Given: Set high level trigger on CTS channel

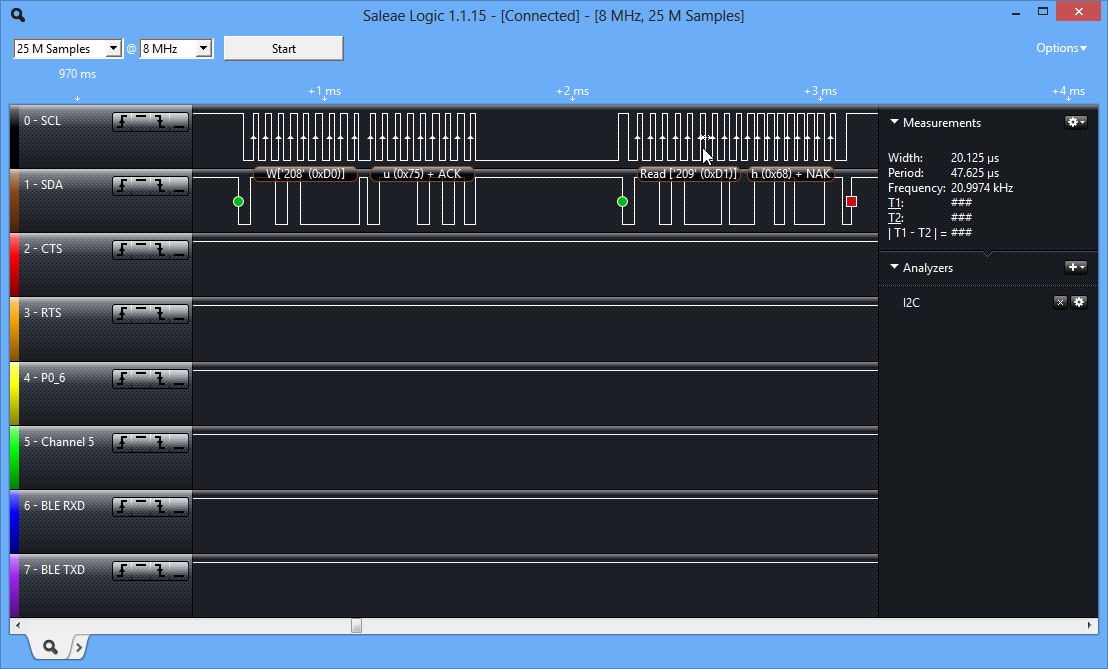Looking at the screenshot, I should [141, 250].
